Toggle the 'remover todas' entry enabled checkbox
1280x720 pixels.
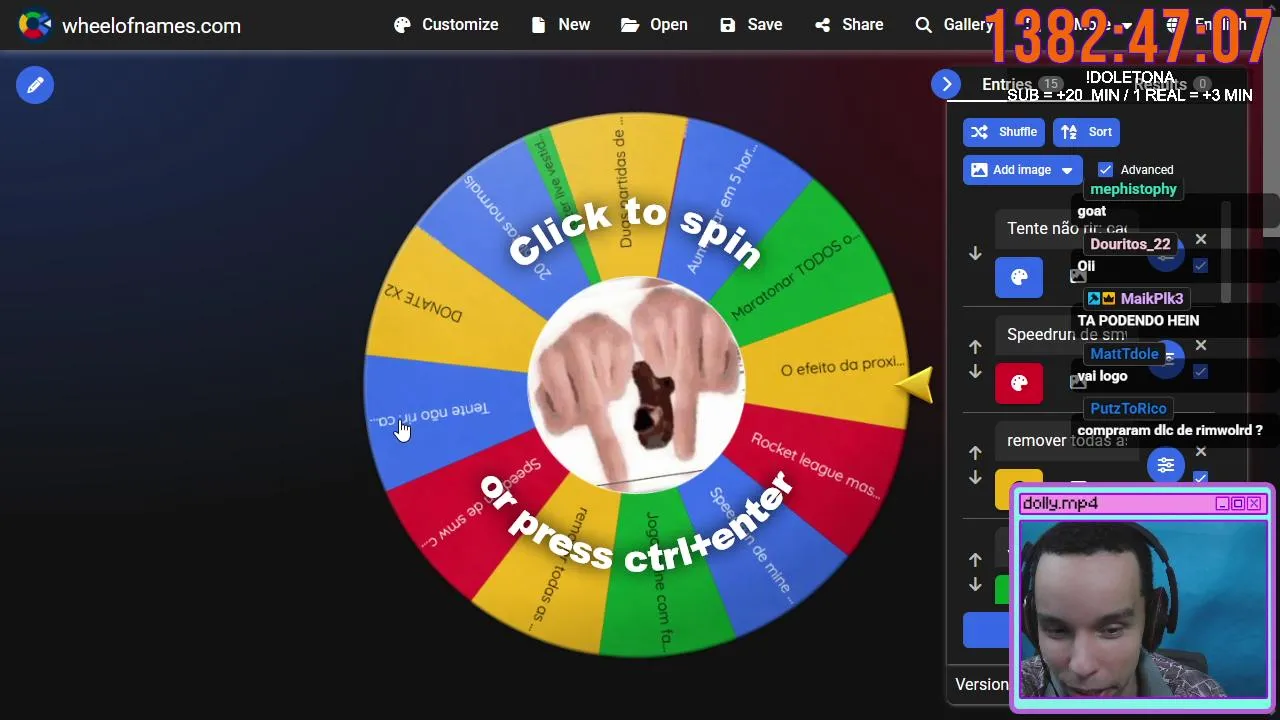pyautogui.click(x=1201, y=478)
